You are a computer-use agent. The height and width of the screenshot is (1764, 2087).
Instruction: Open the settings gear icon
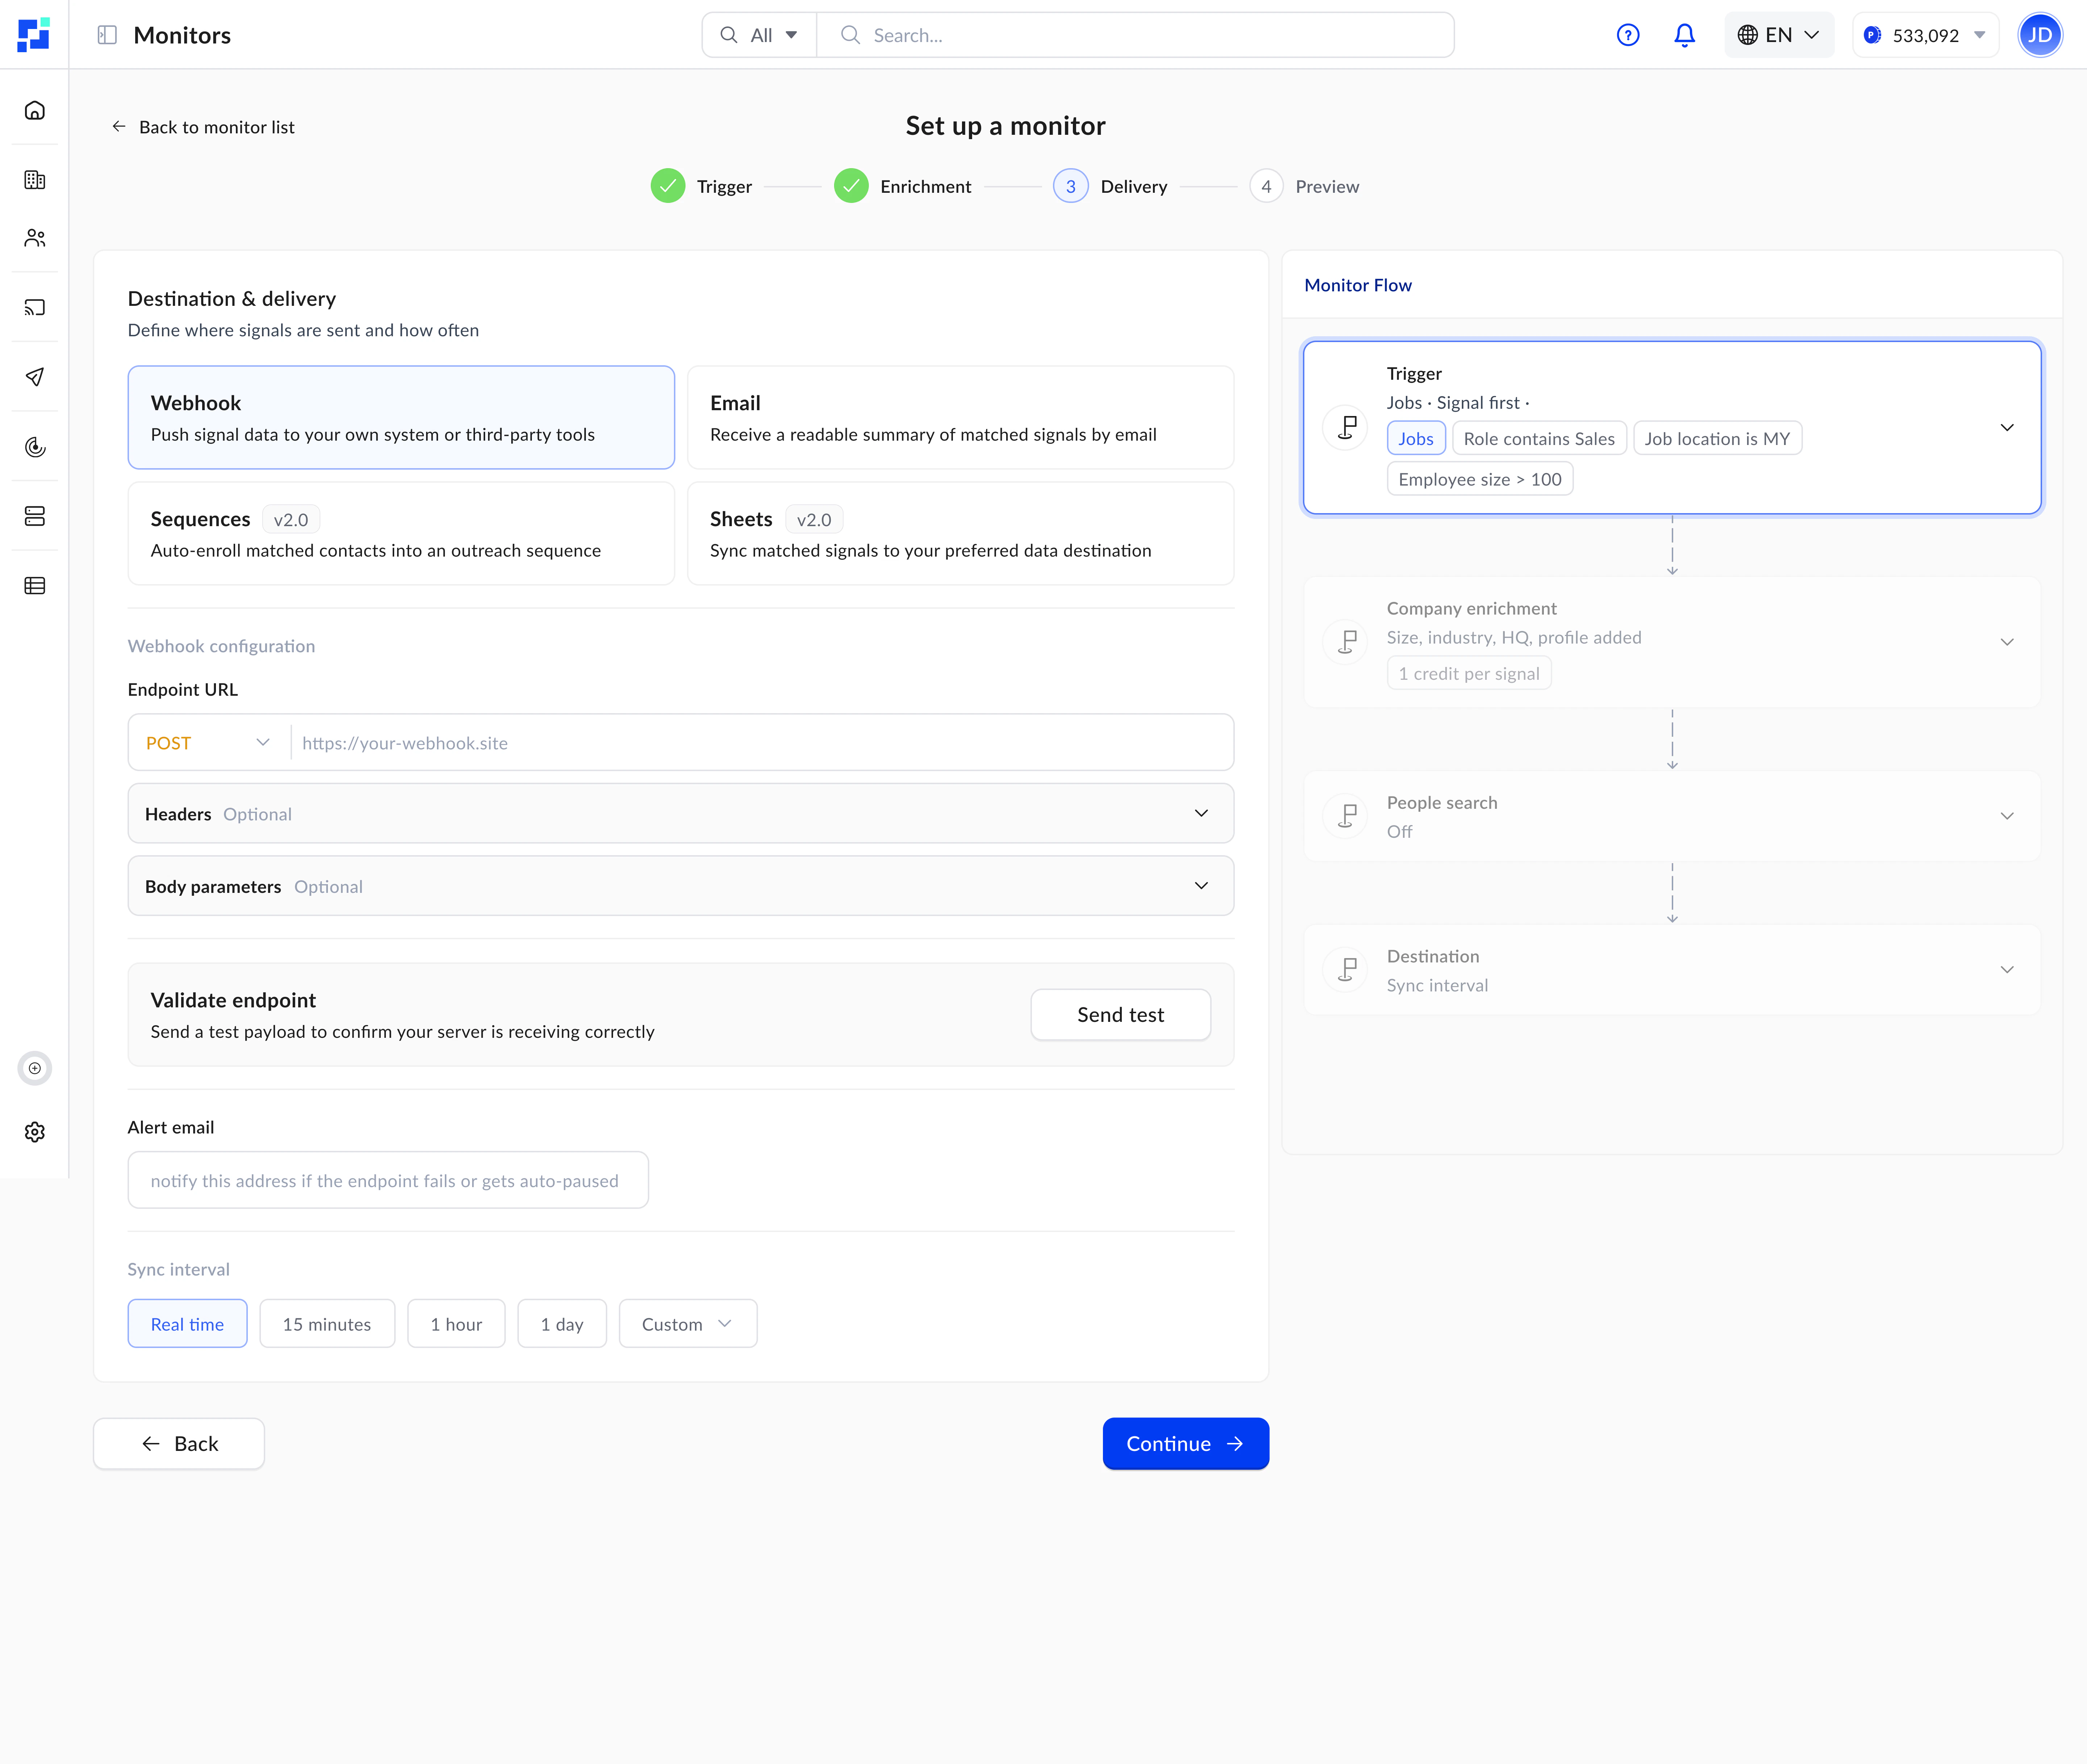tap(35, 1132)
